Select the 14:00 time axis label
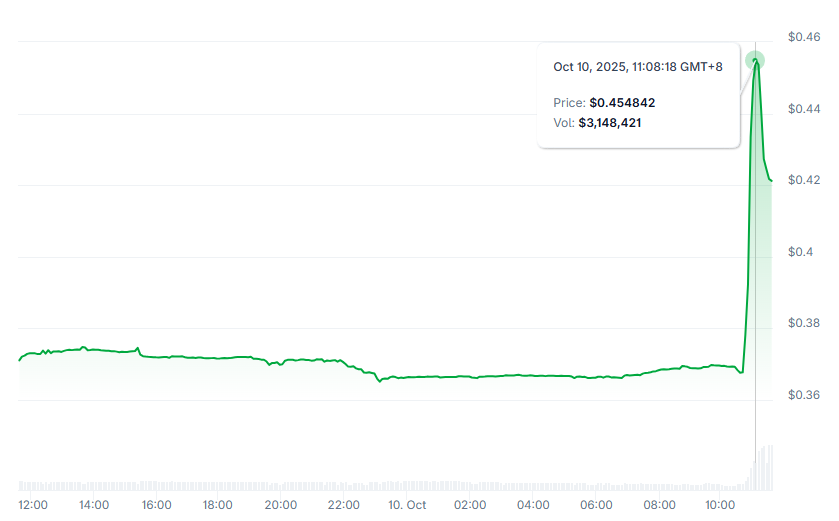This screenshot has width=839, height=521. click(94, 505)
